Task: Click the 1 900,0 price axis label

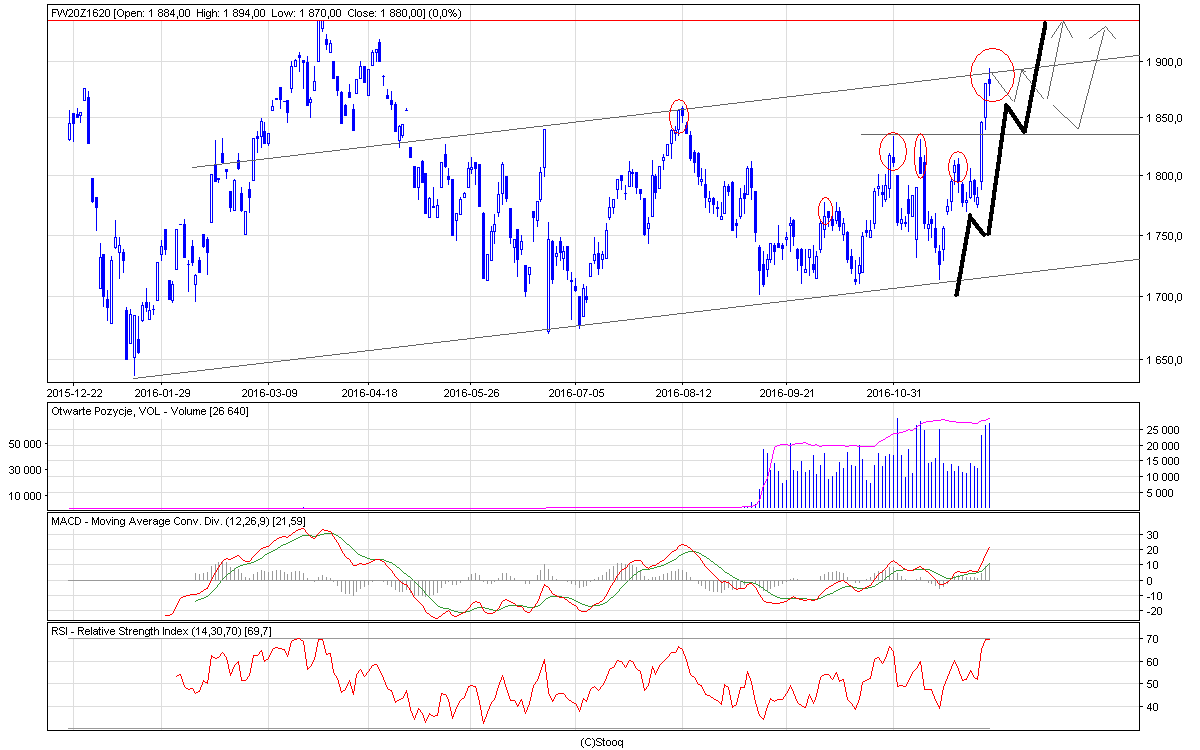Action: pyautogui.click(x=1163, y=62)
